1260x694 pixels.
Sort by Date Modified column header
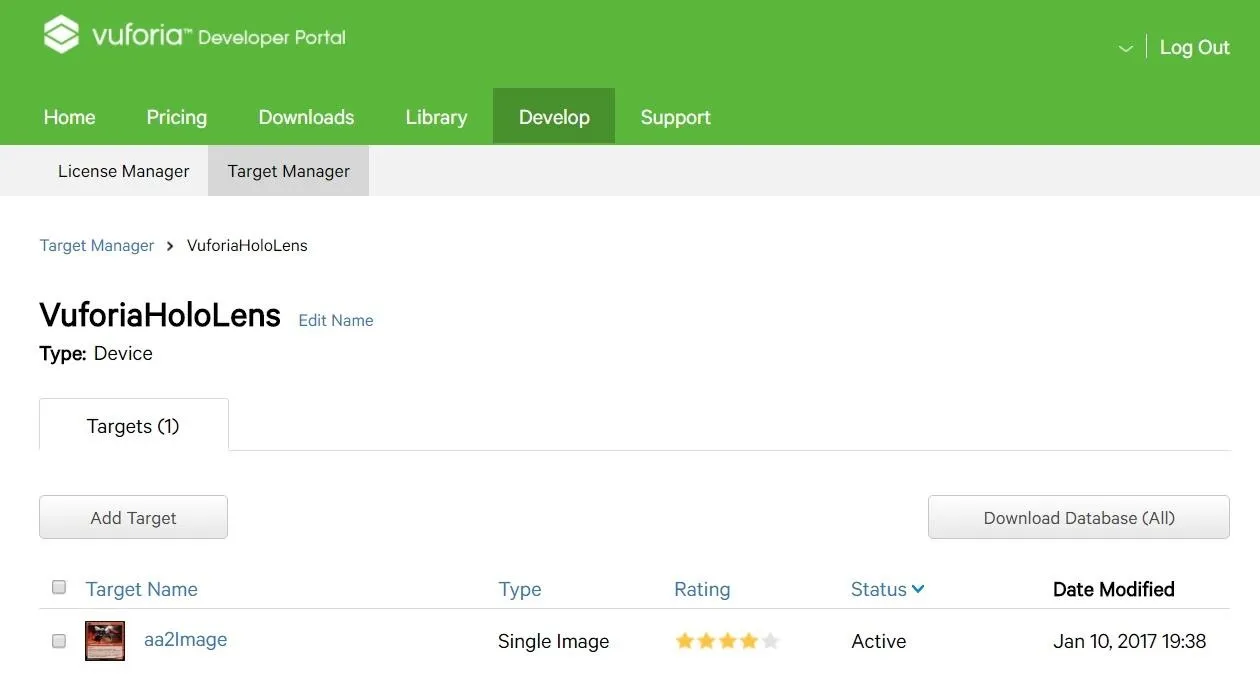coord(1114,589)
